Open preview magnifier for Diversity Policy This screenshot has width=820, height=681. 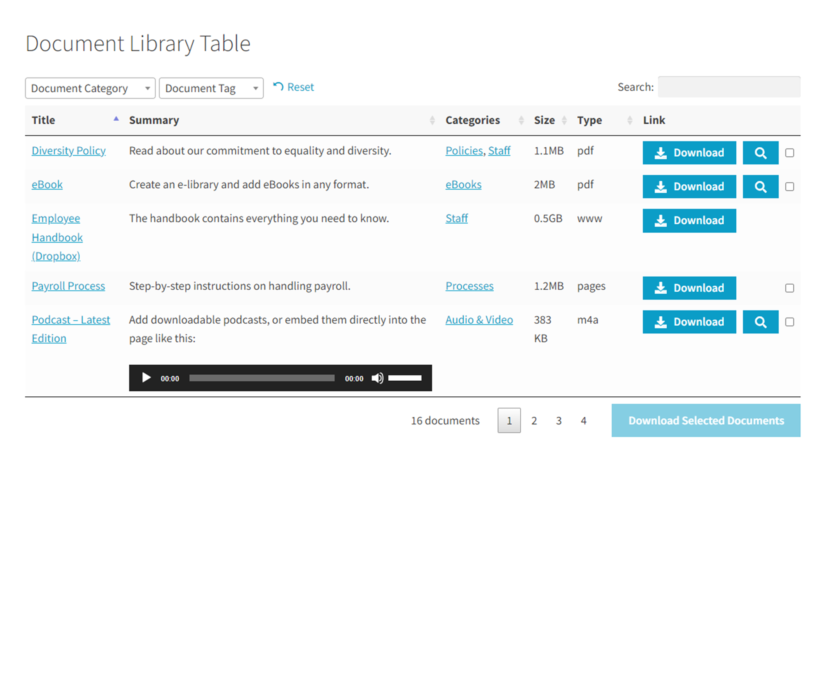tap(760, 152)
